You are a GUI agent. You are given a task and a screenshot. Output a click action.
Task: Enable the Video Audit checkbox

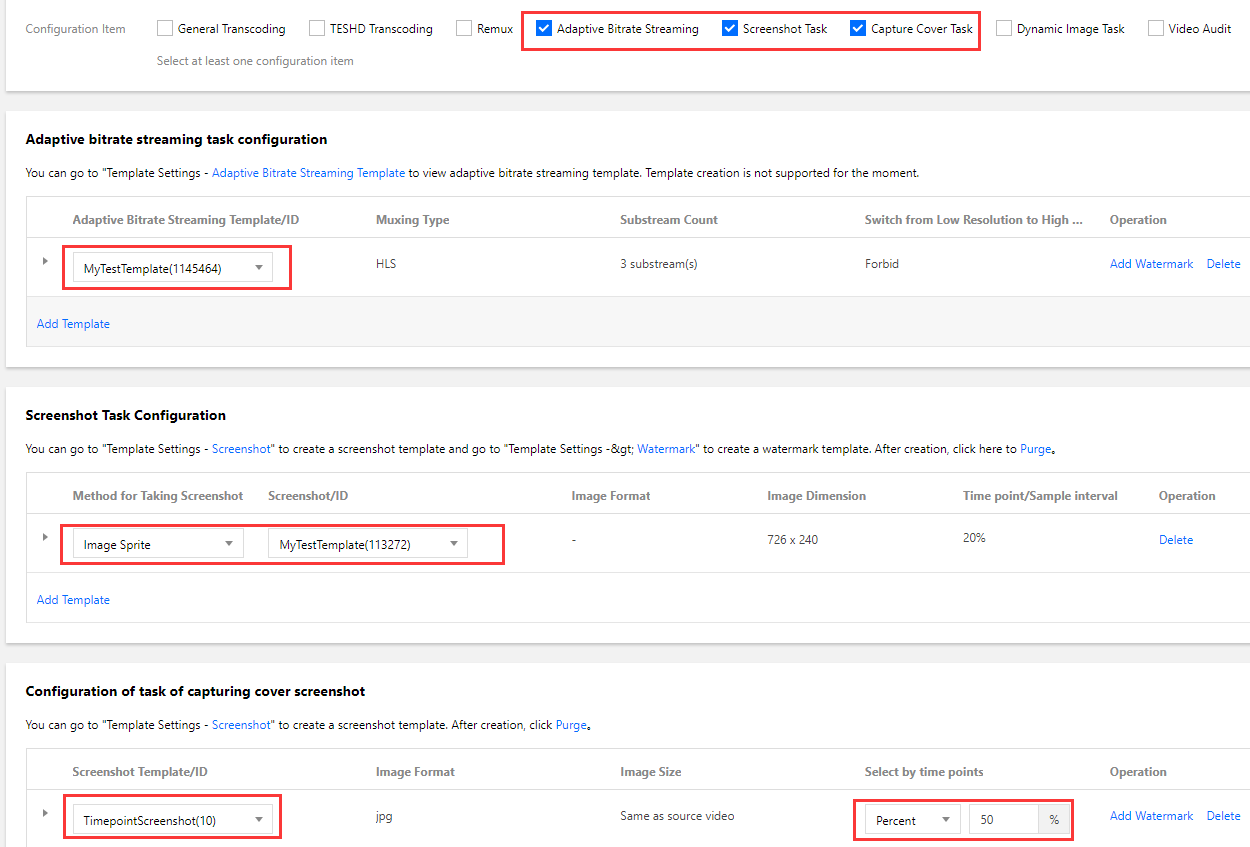click(x=1156, y=29)
